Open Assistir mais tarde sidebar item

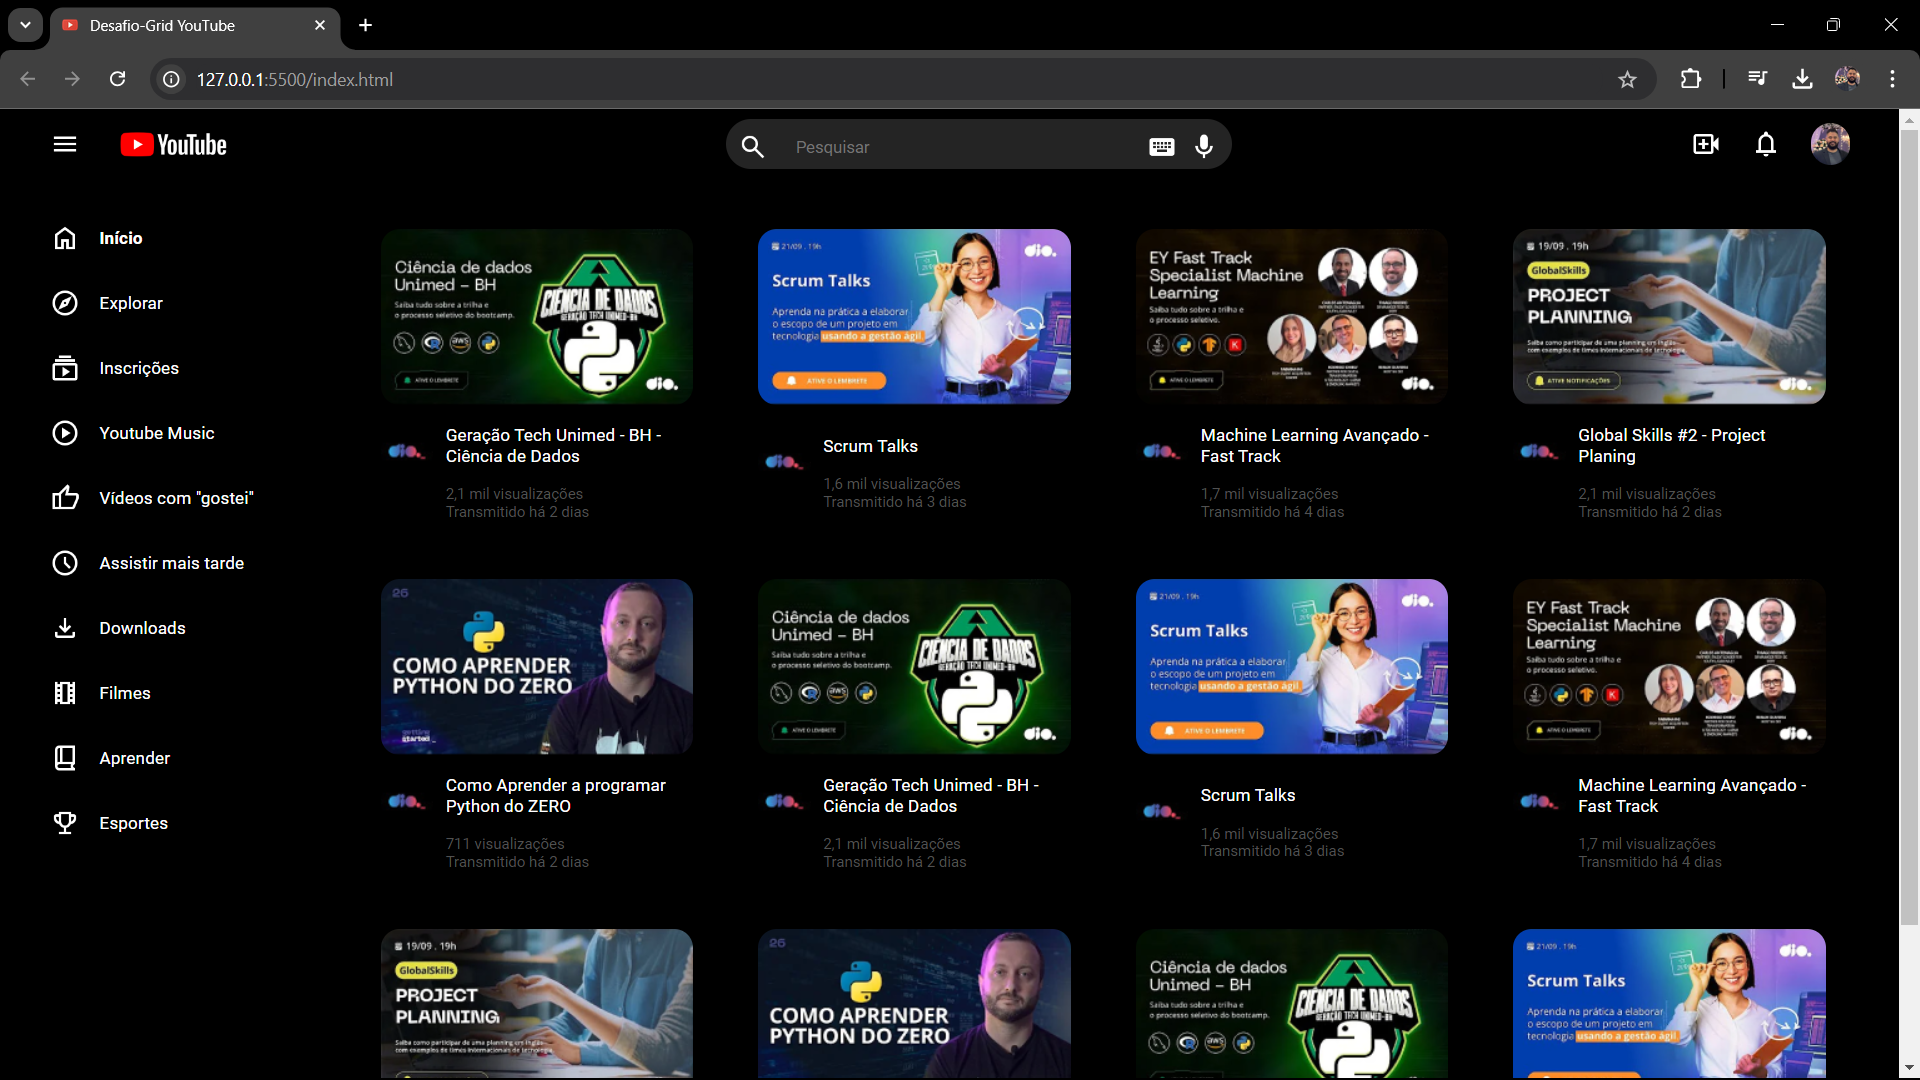(x=171, y=563)
